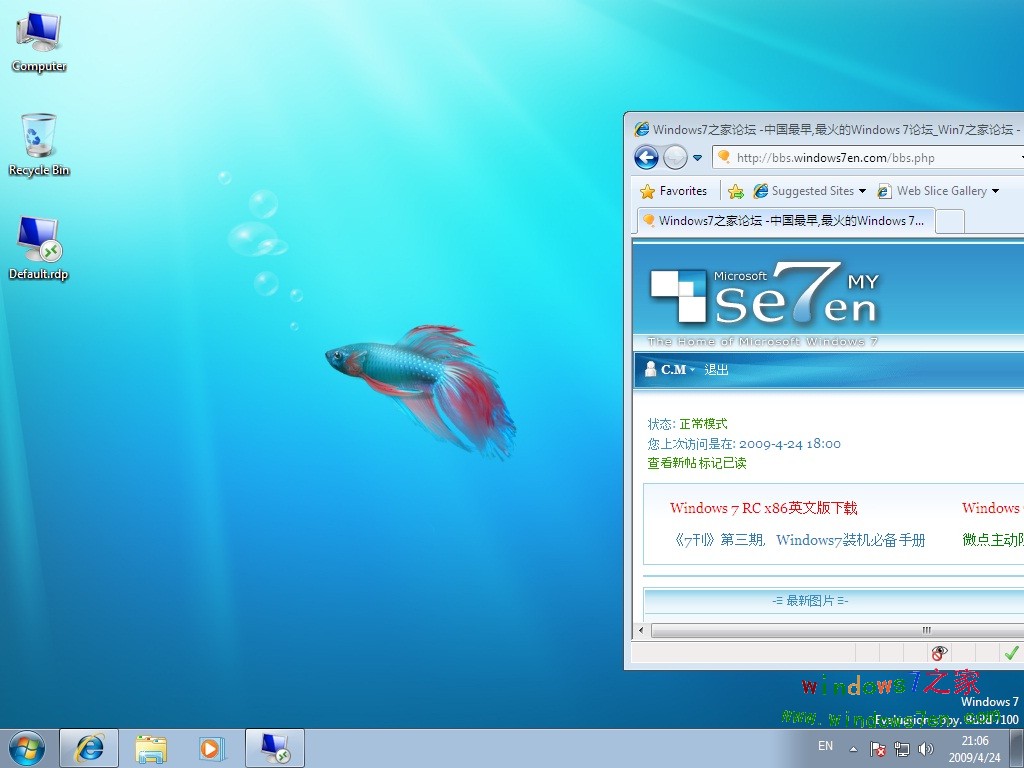
Task: Open Suggested Sites dropdown
Action: [x=810, y=191]
